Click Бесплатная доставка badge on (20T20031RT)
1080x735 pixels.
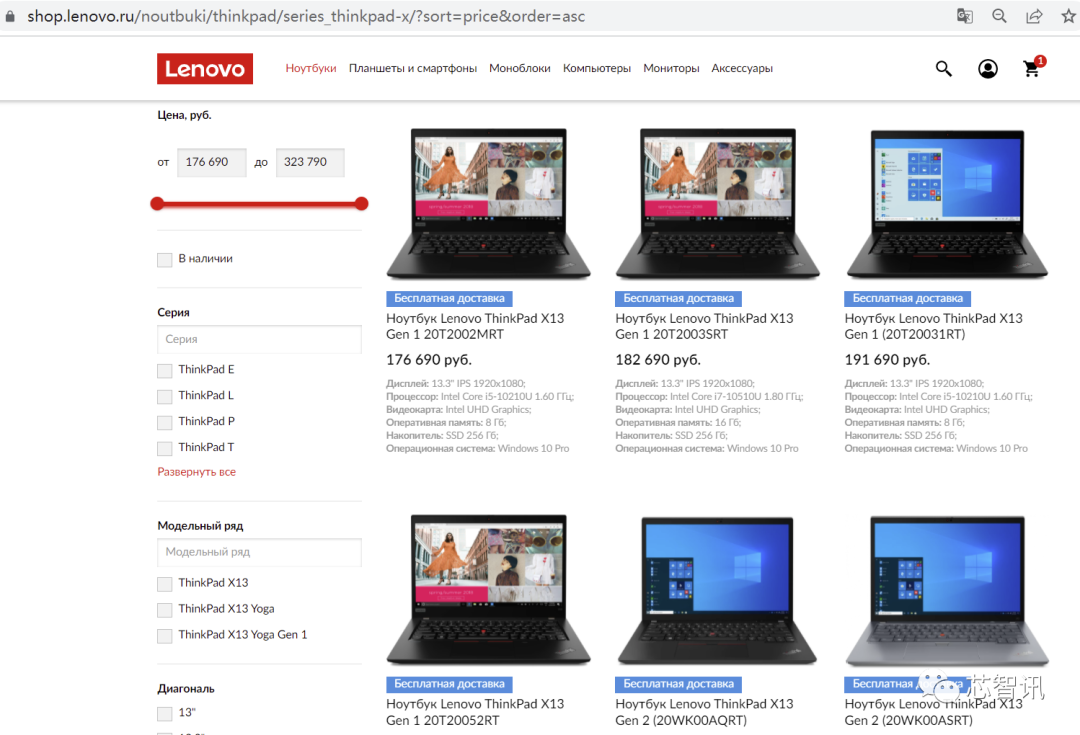[908, 298]
